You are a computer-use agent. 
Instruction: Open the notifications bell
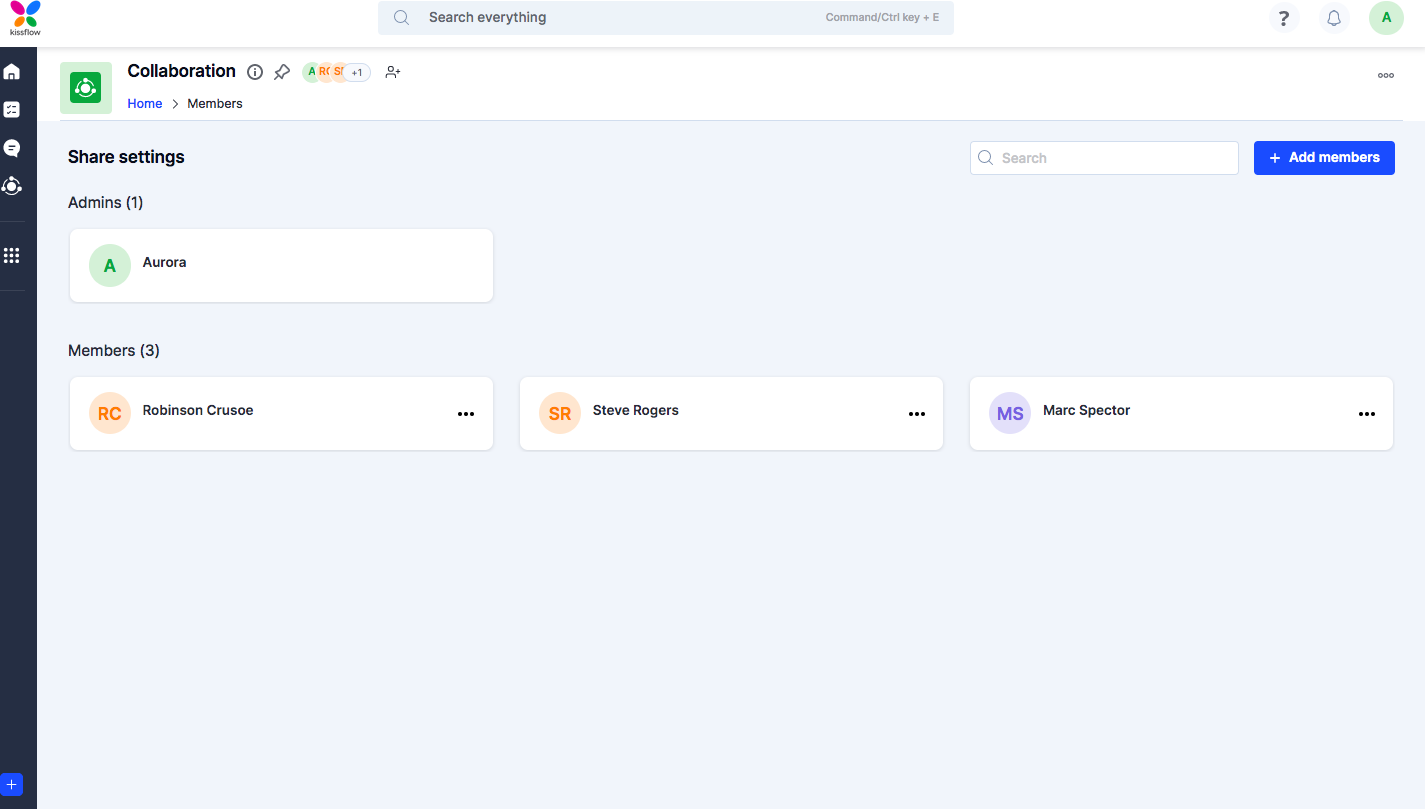coord(1334,18)
